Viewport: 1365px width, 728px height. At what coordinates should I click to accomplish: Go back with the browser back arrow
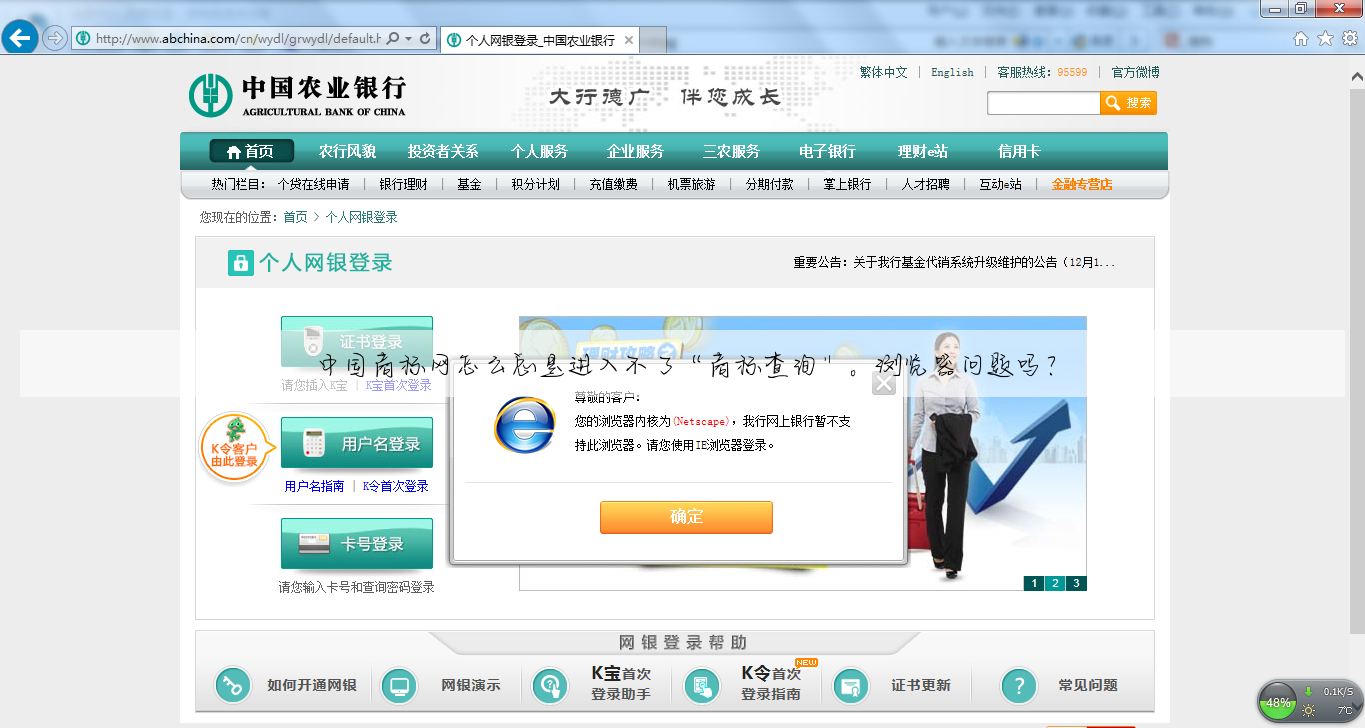20,38
